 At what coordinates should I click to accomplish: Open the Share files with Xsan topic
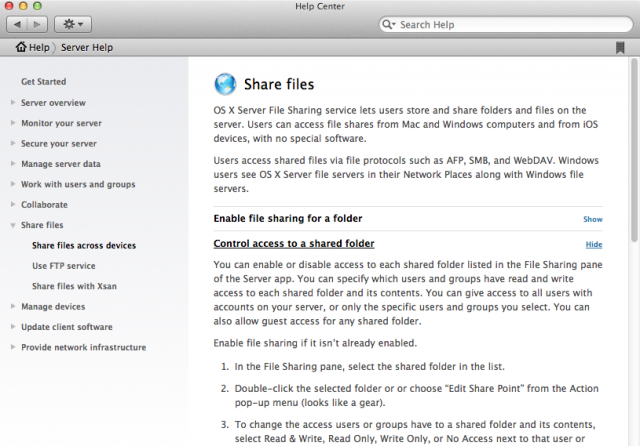pyautogui.click(x=74, y=286)
